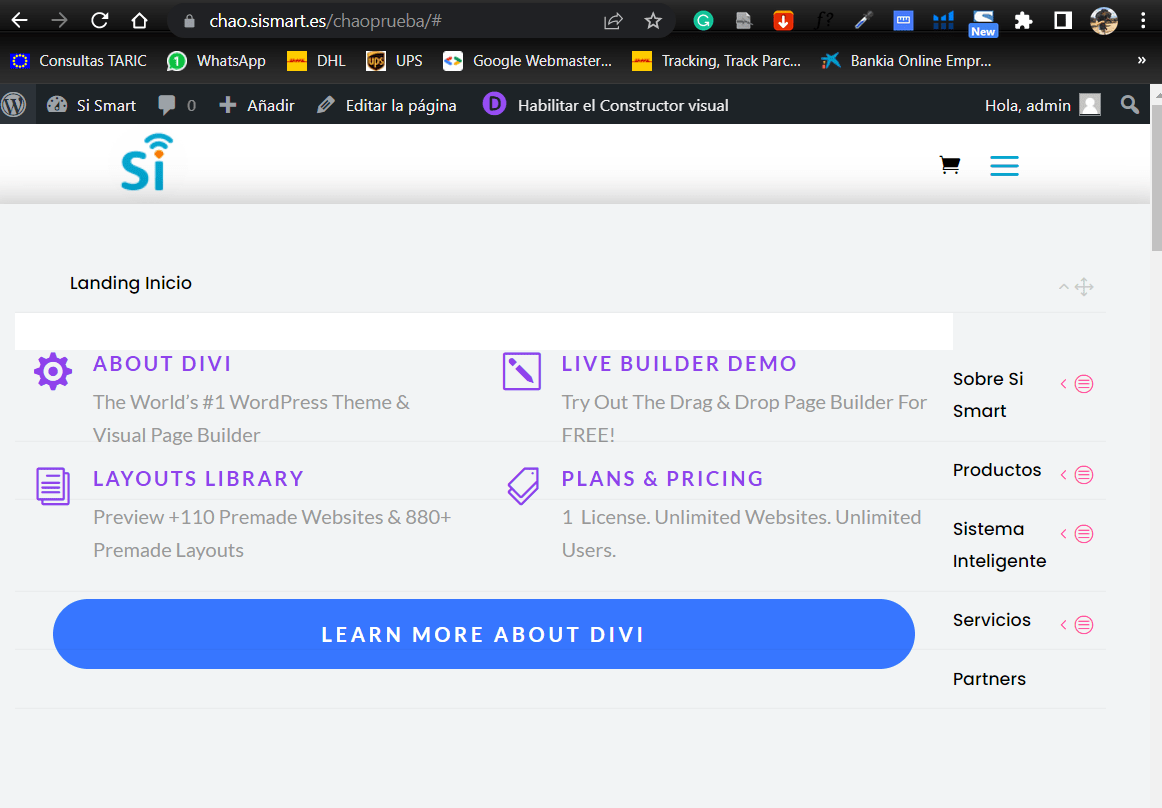Expand the Sistema Inteligente submenu chevron
This screenshot has height=808, width=1162.
tap(1063, 534)
